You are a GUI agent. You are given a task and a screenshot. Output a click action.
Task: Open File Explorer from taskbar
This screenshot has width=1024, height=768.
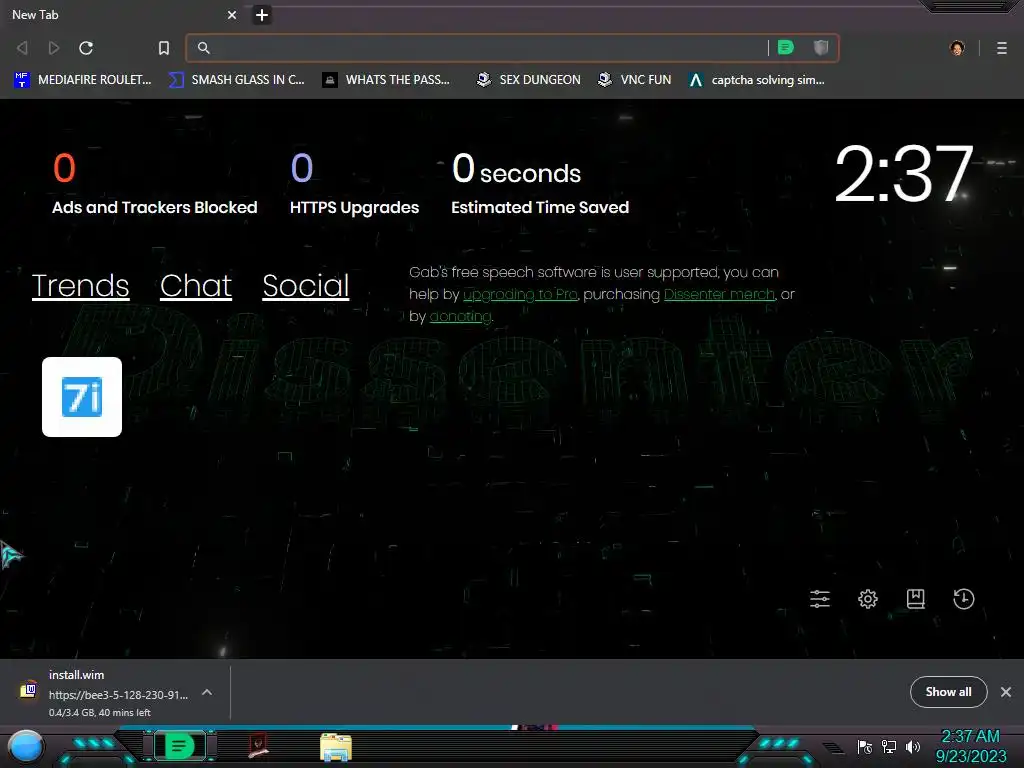pyautogui.click(x=336, y=746)
